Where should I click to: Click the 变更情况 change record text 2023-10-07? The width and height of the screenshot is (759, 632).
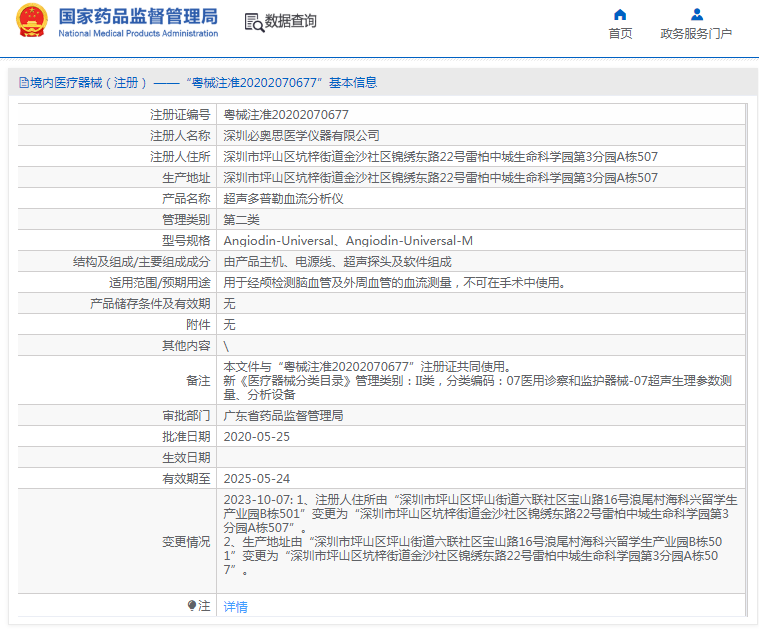tap(480, 534)
